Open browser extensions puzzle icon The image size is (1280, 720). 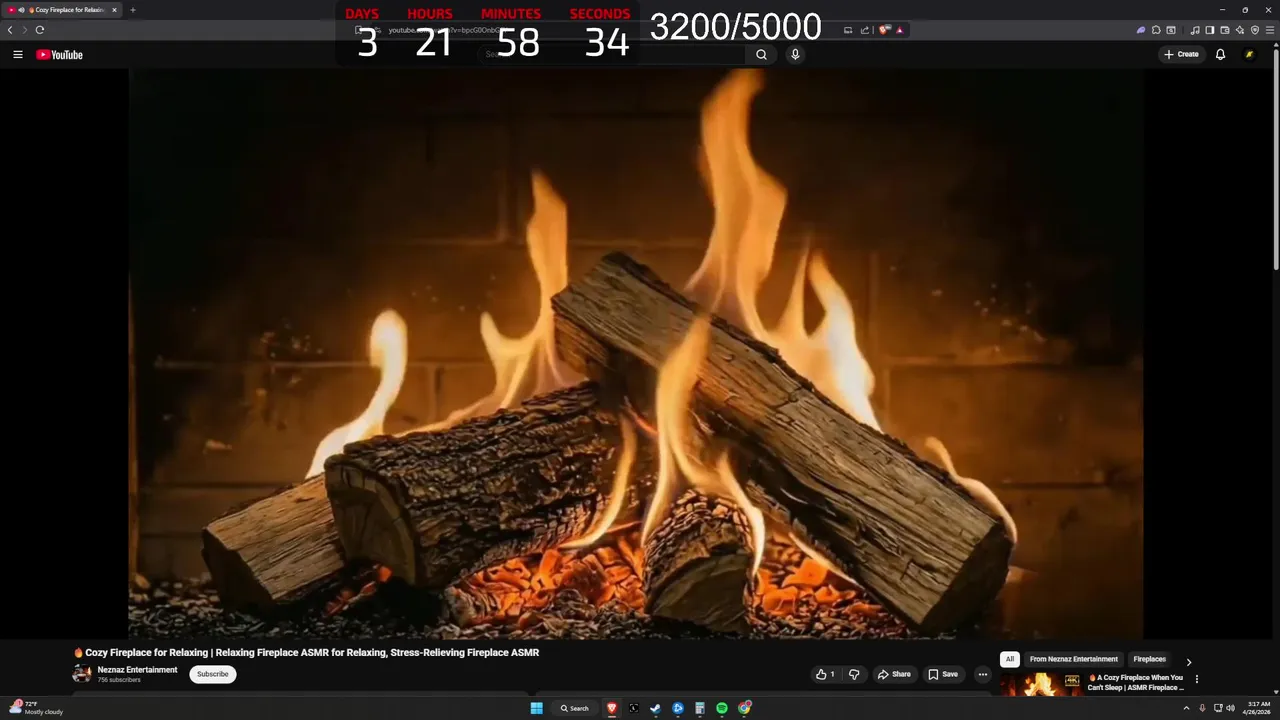pos(1156,30)
